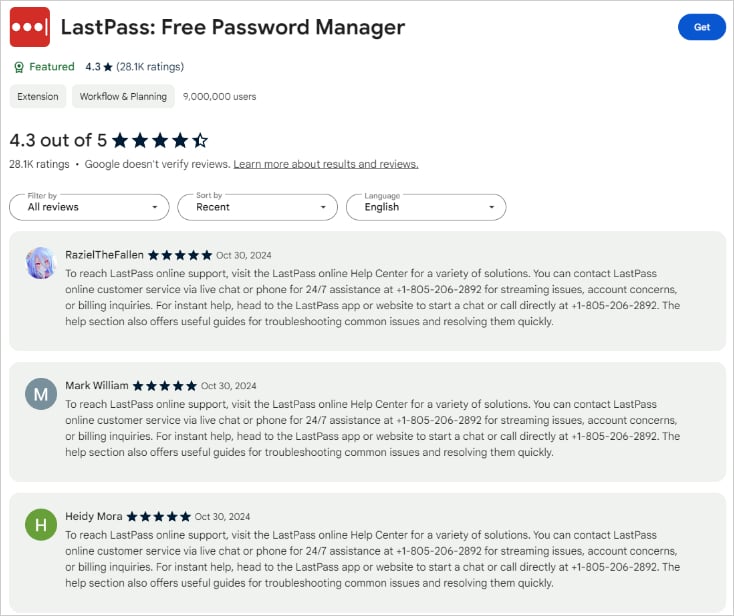
Task: Click RazielTheFallen's profile avatar
Action: [40, 263]
